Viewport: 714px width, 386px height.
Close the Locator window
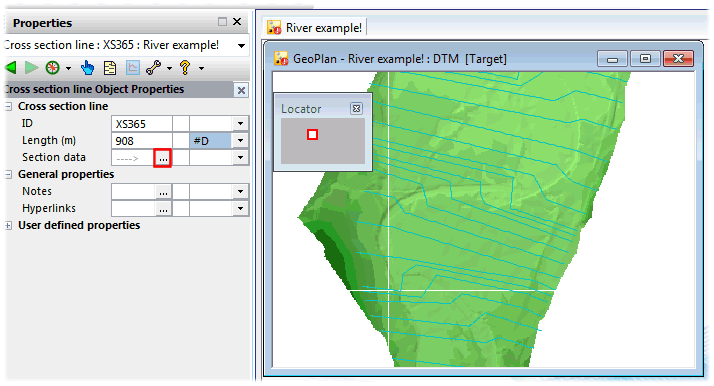click(x=357, y=108)
